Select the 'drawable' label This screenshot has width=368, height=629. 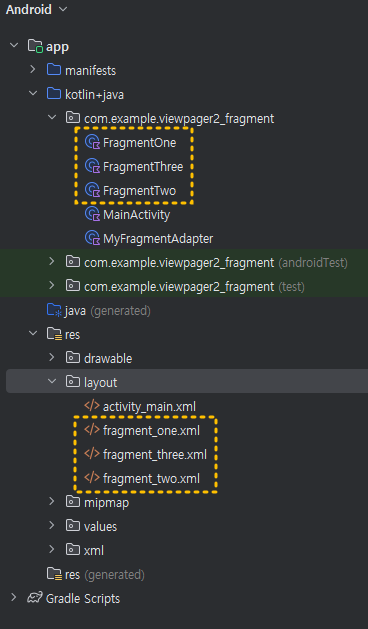pyautogui.click(x=108, y=358)
